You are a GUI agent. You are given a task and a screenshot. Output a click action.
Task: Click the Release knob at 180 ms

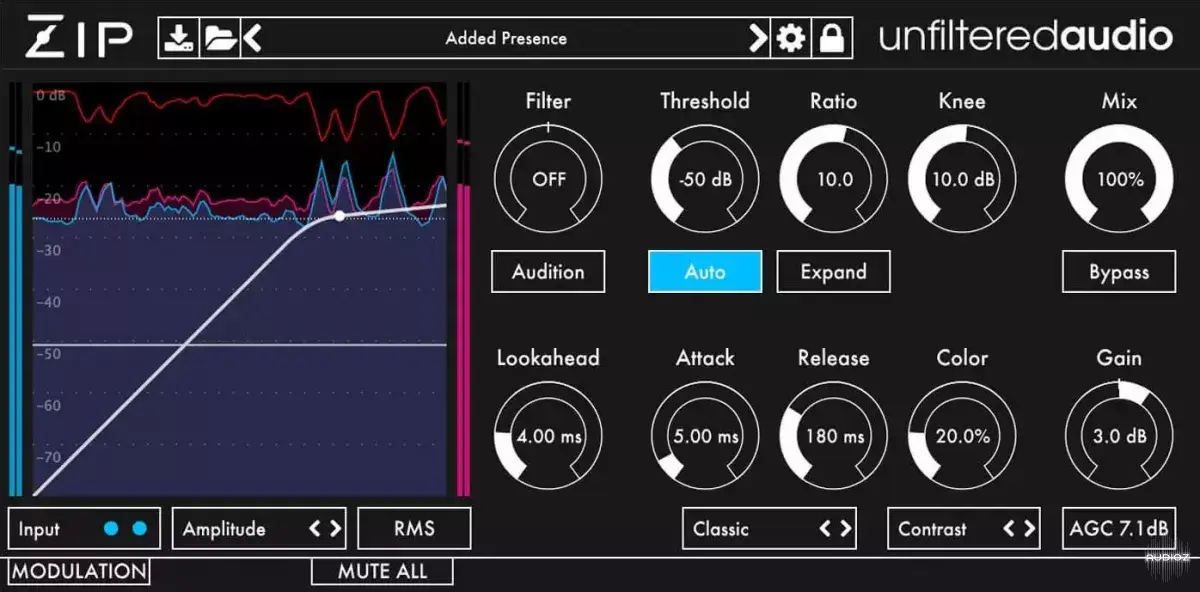click(x=834, y=436)
